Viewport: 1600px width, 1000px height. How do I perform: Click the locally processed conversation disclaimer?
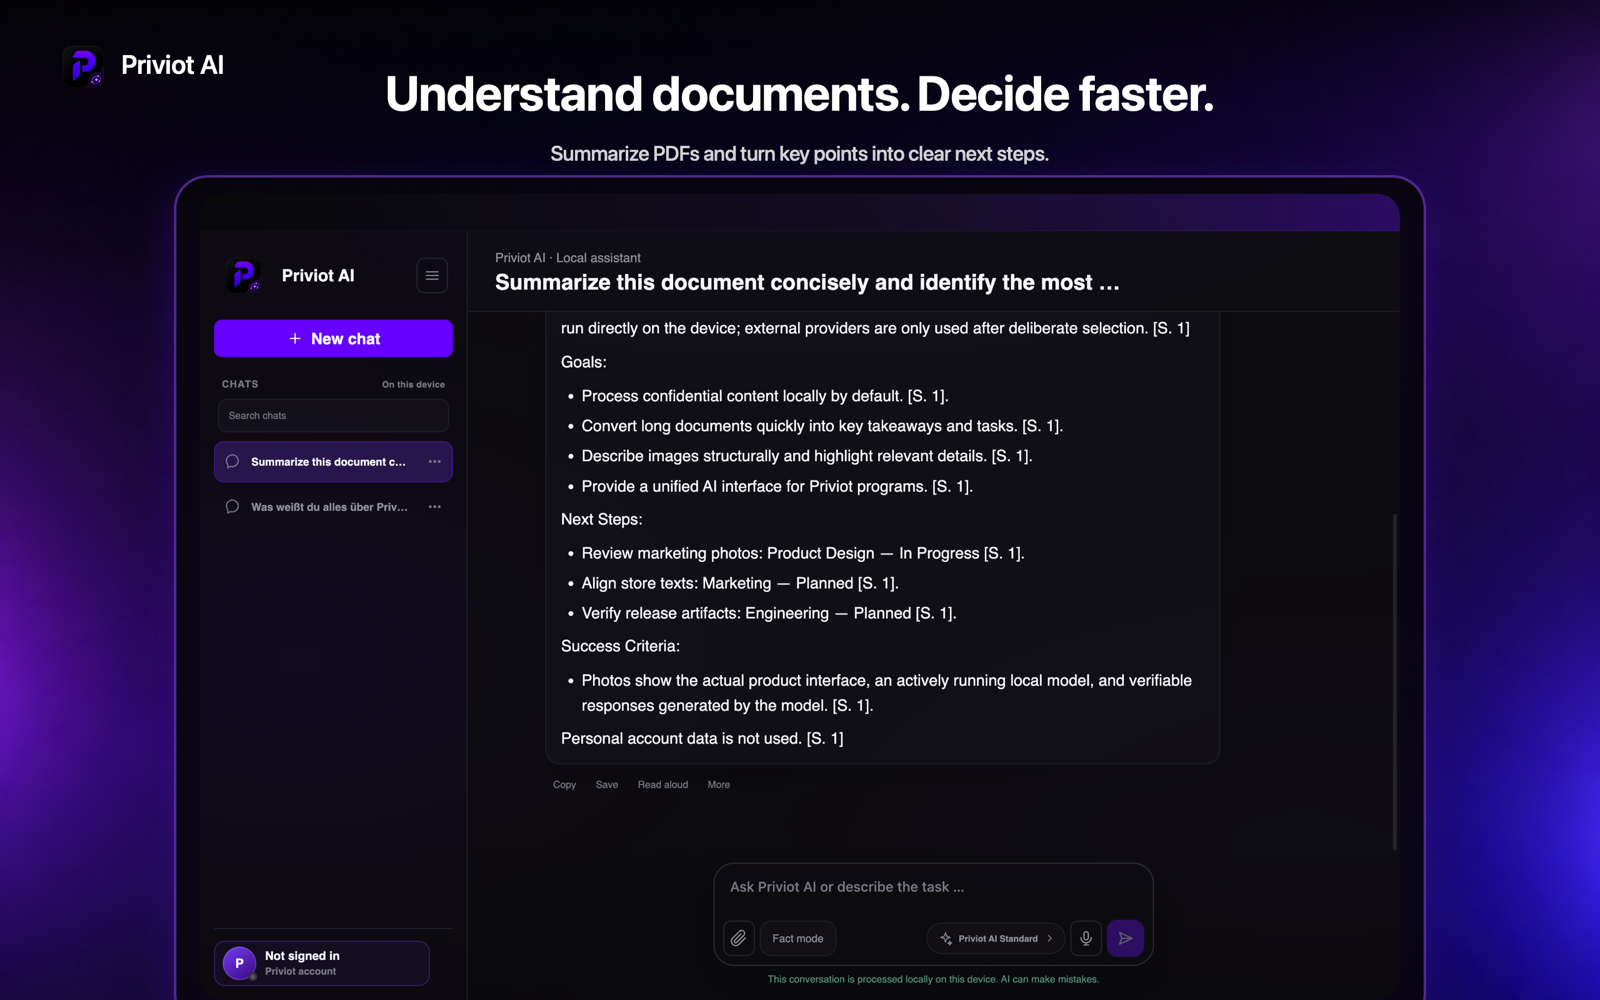pyautogui.click(x=933, y=979)
